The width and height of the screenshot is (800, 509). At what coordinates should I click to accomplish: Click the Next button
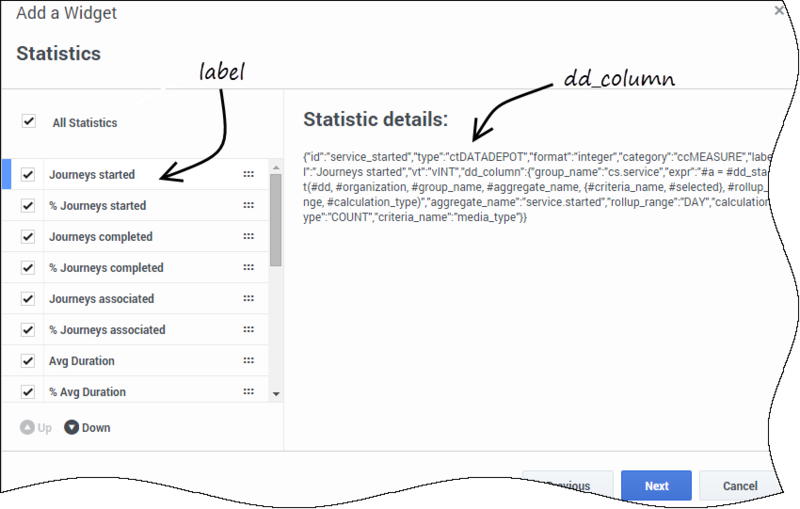coord(656,486)
